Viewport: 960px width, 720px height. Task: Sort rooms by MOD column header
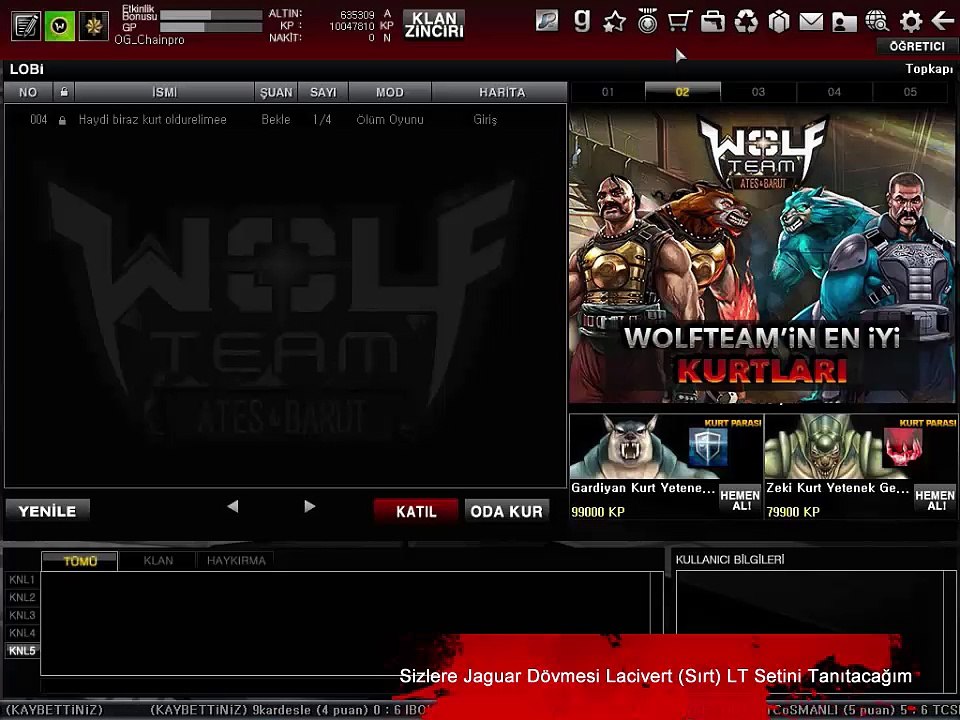click(390, 92)
